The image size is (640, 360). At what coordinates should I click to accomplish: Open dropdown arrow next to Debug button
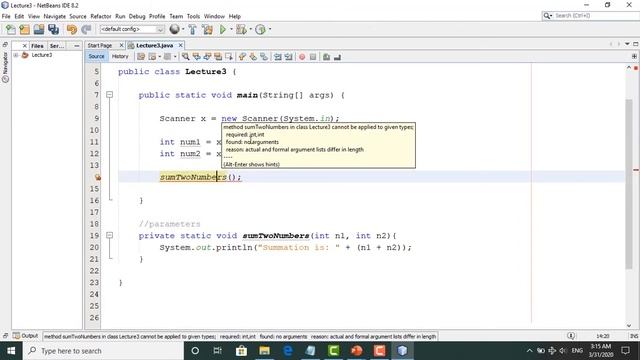tap(250, 29)
